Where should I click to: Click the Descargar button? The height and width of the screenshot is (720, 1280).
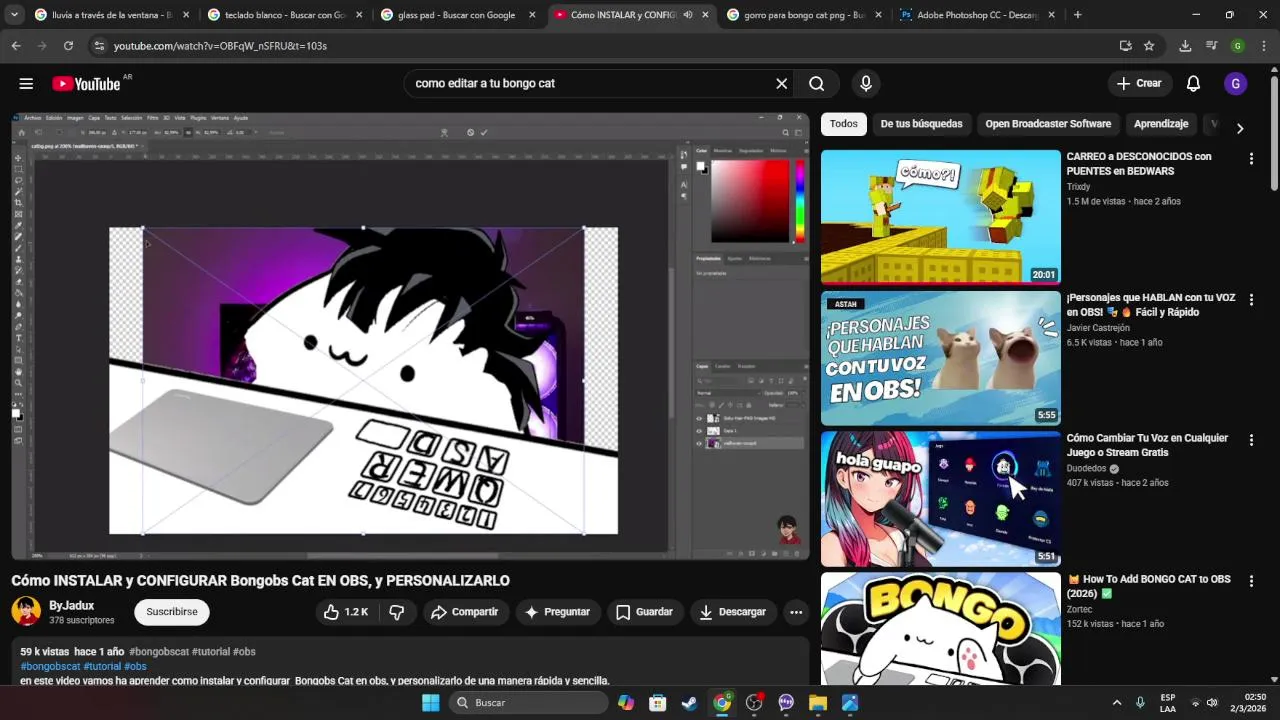coord(732,612)
